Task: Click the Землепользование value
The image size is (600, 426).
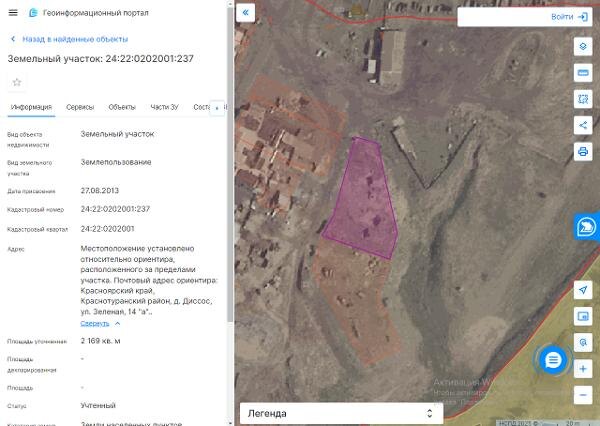Action: [116, 162]
